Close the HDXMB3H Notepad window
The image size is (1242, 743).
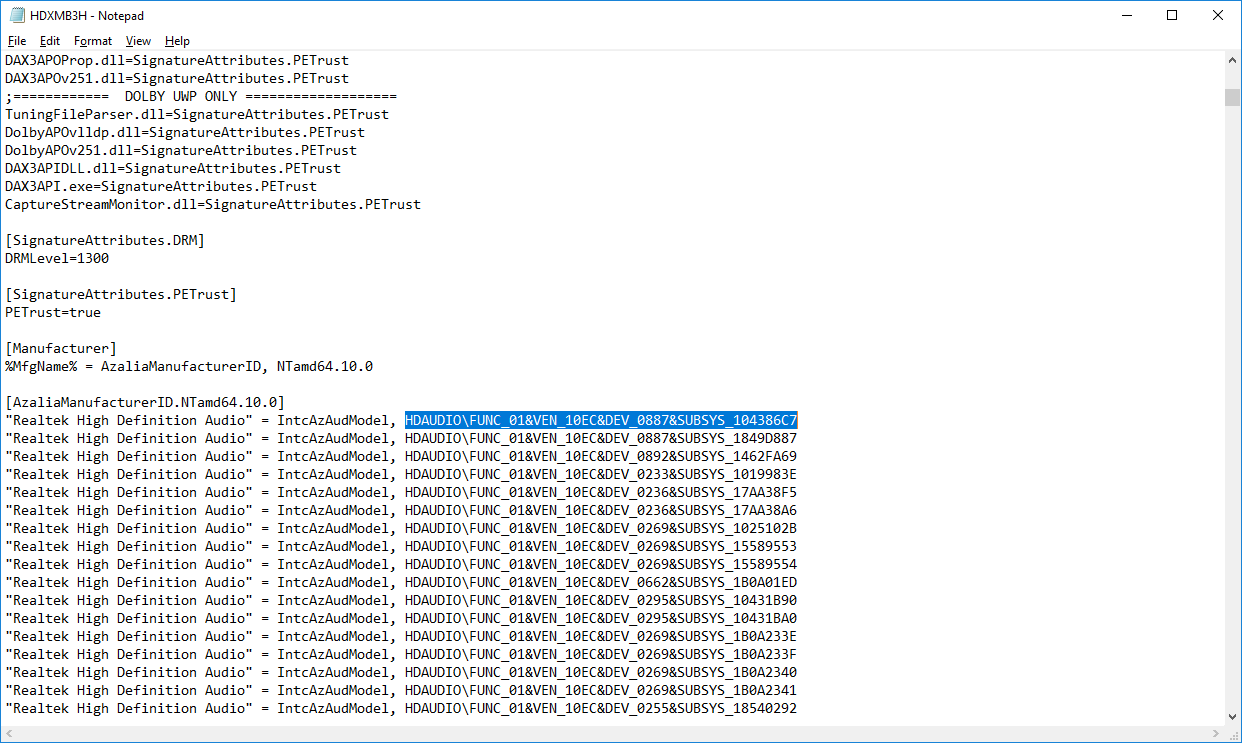[1218, 16]
